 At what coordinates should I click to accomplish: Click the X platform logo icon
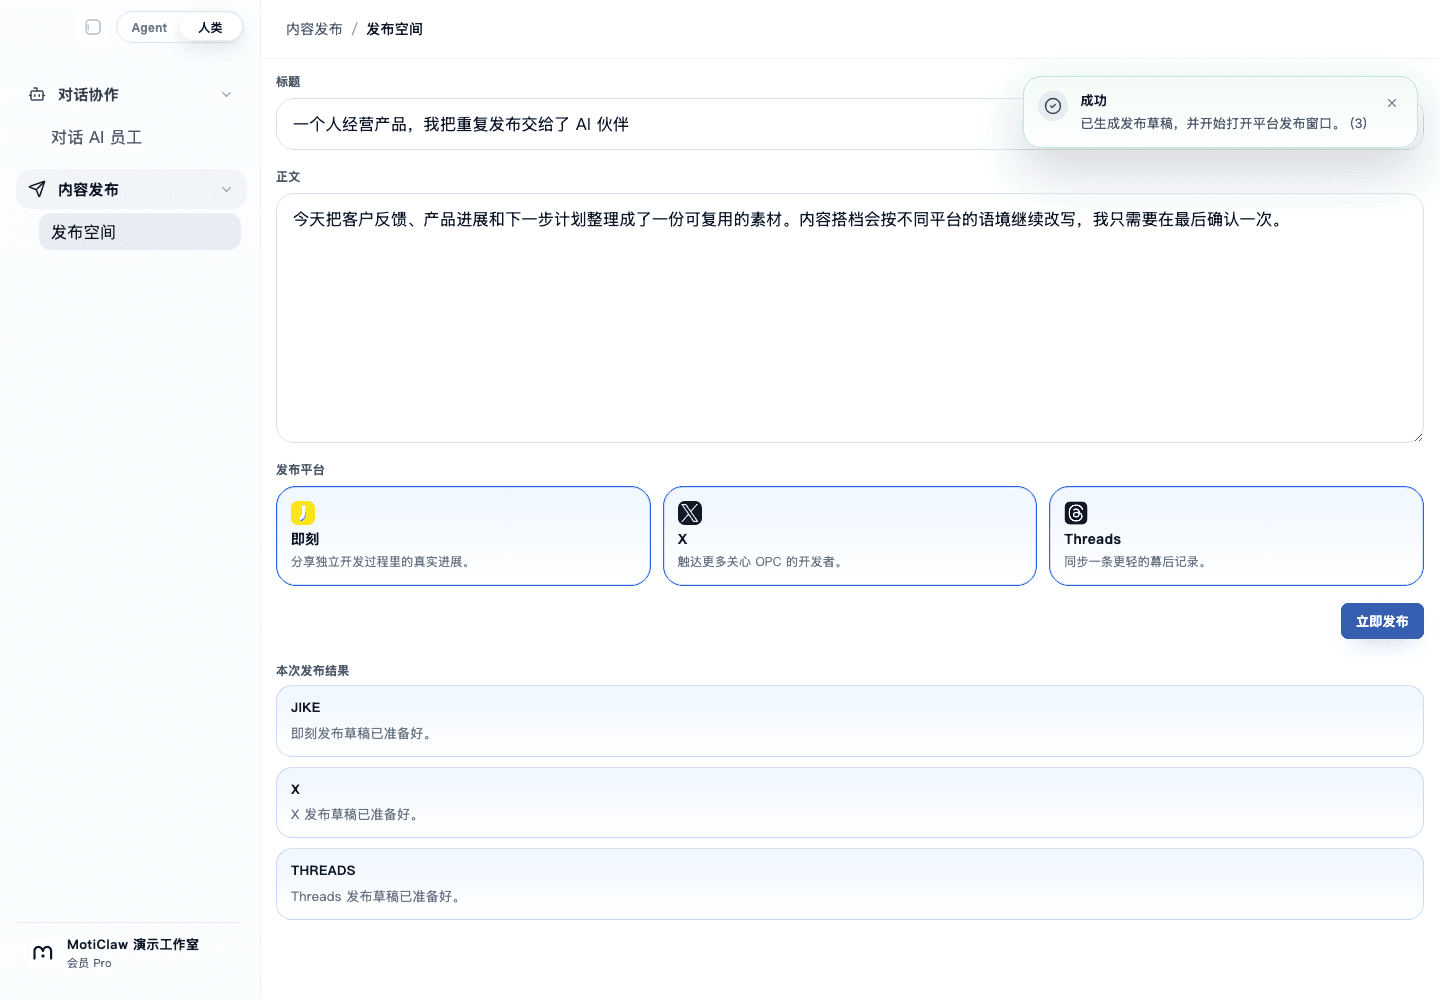(x=690, y=513)
